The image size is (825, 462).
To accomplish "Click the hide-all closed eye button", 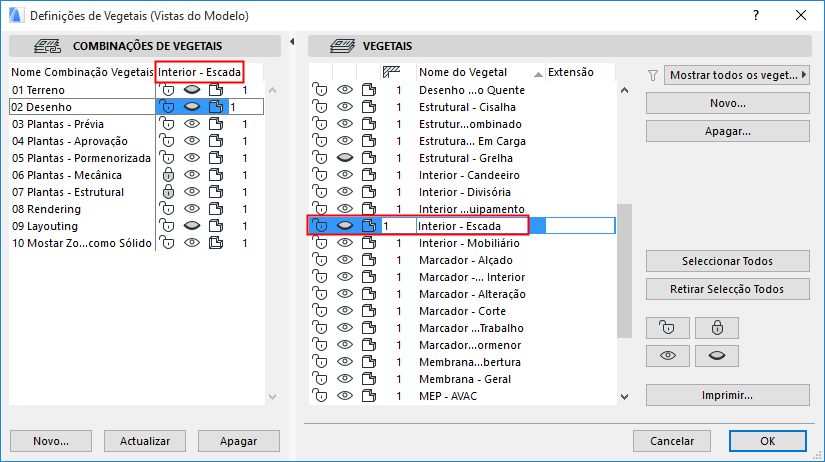I will click(x=716, y=355).
